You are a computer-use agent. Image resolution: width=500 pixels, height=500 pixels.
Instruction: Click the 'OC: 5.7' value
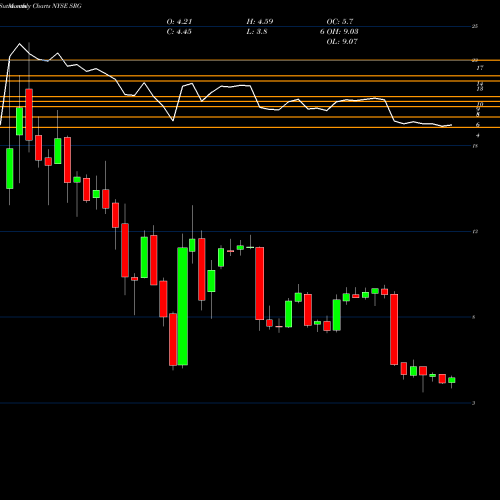pyautogui.click(x=340, y=22)
